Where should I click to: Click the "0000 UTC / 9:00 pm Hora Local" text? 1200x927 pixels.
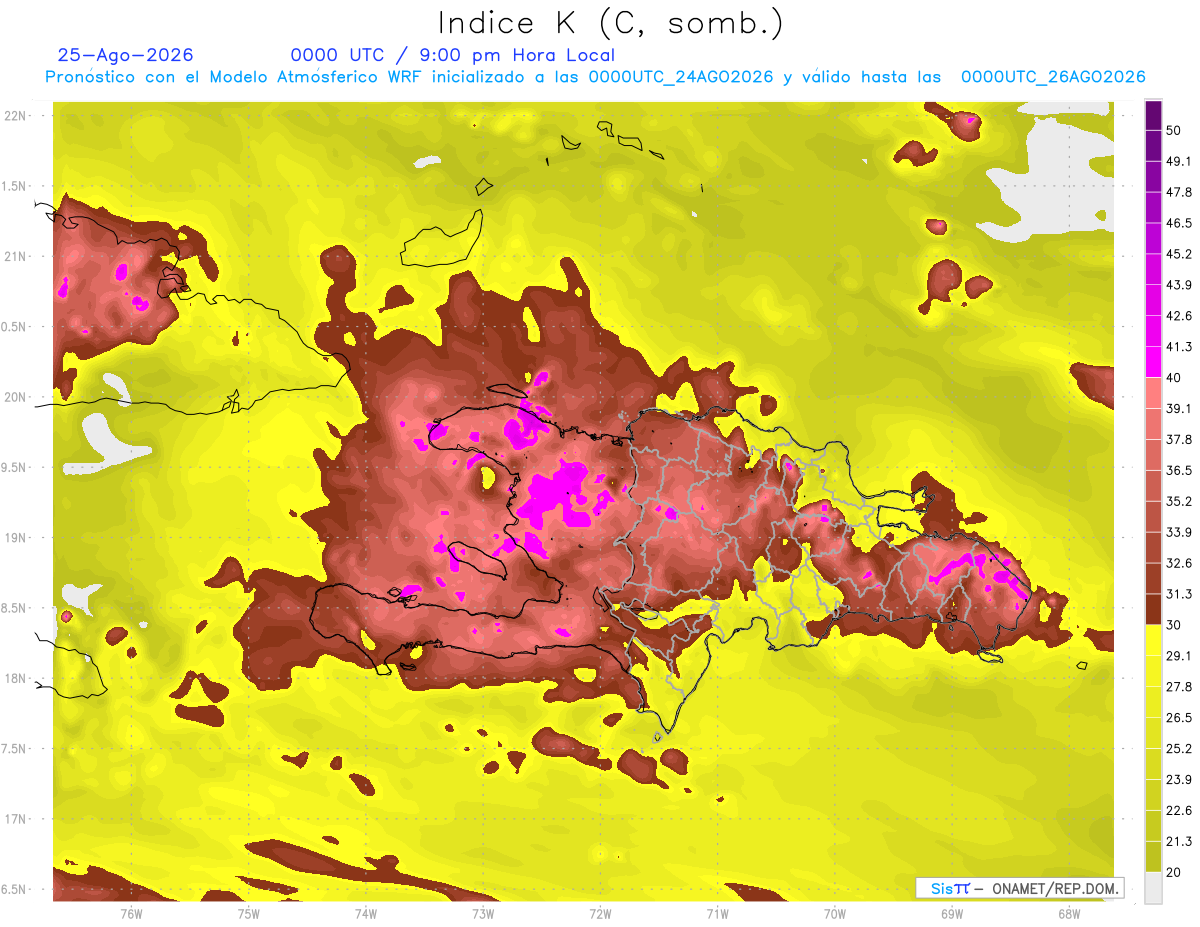(x=452, y=55)
